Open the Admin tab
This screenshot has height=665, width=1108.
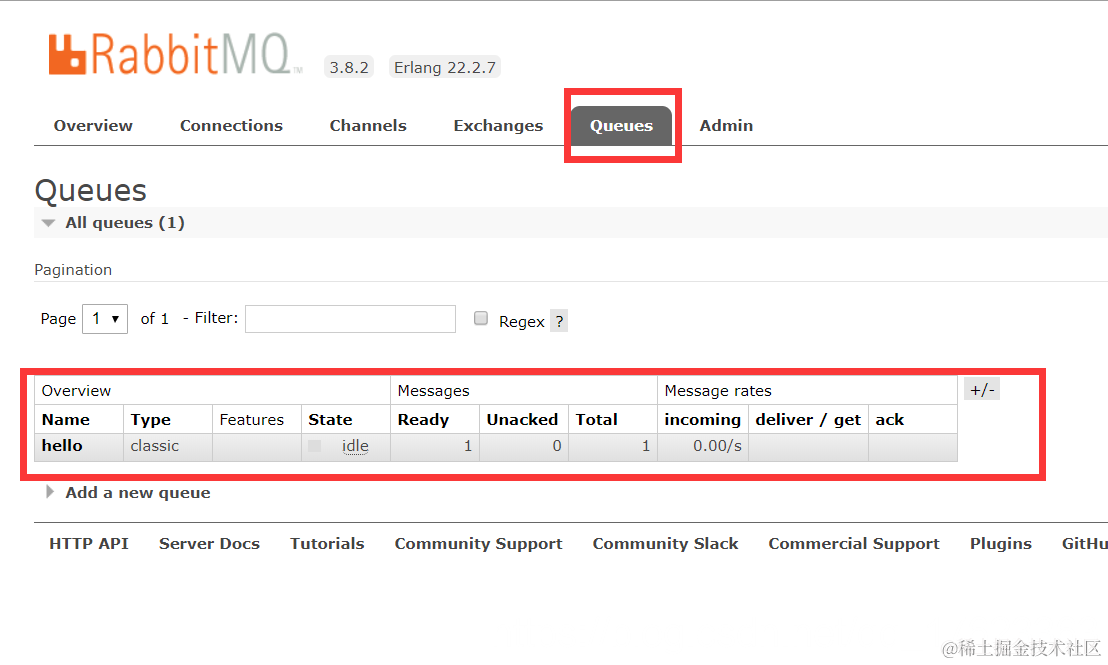coord(726,126)
